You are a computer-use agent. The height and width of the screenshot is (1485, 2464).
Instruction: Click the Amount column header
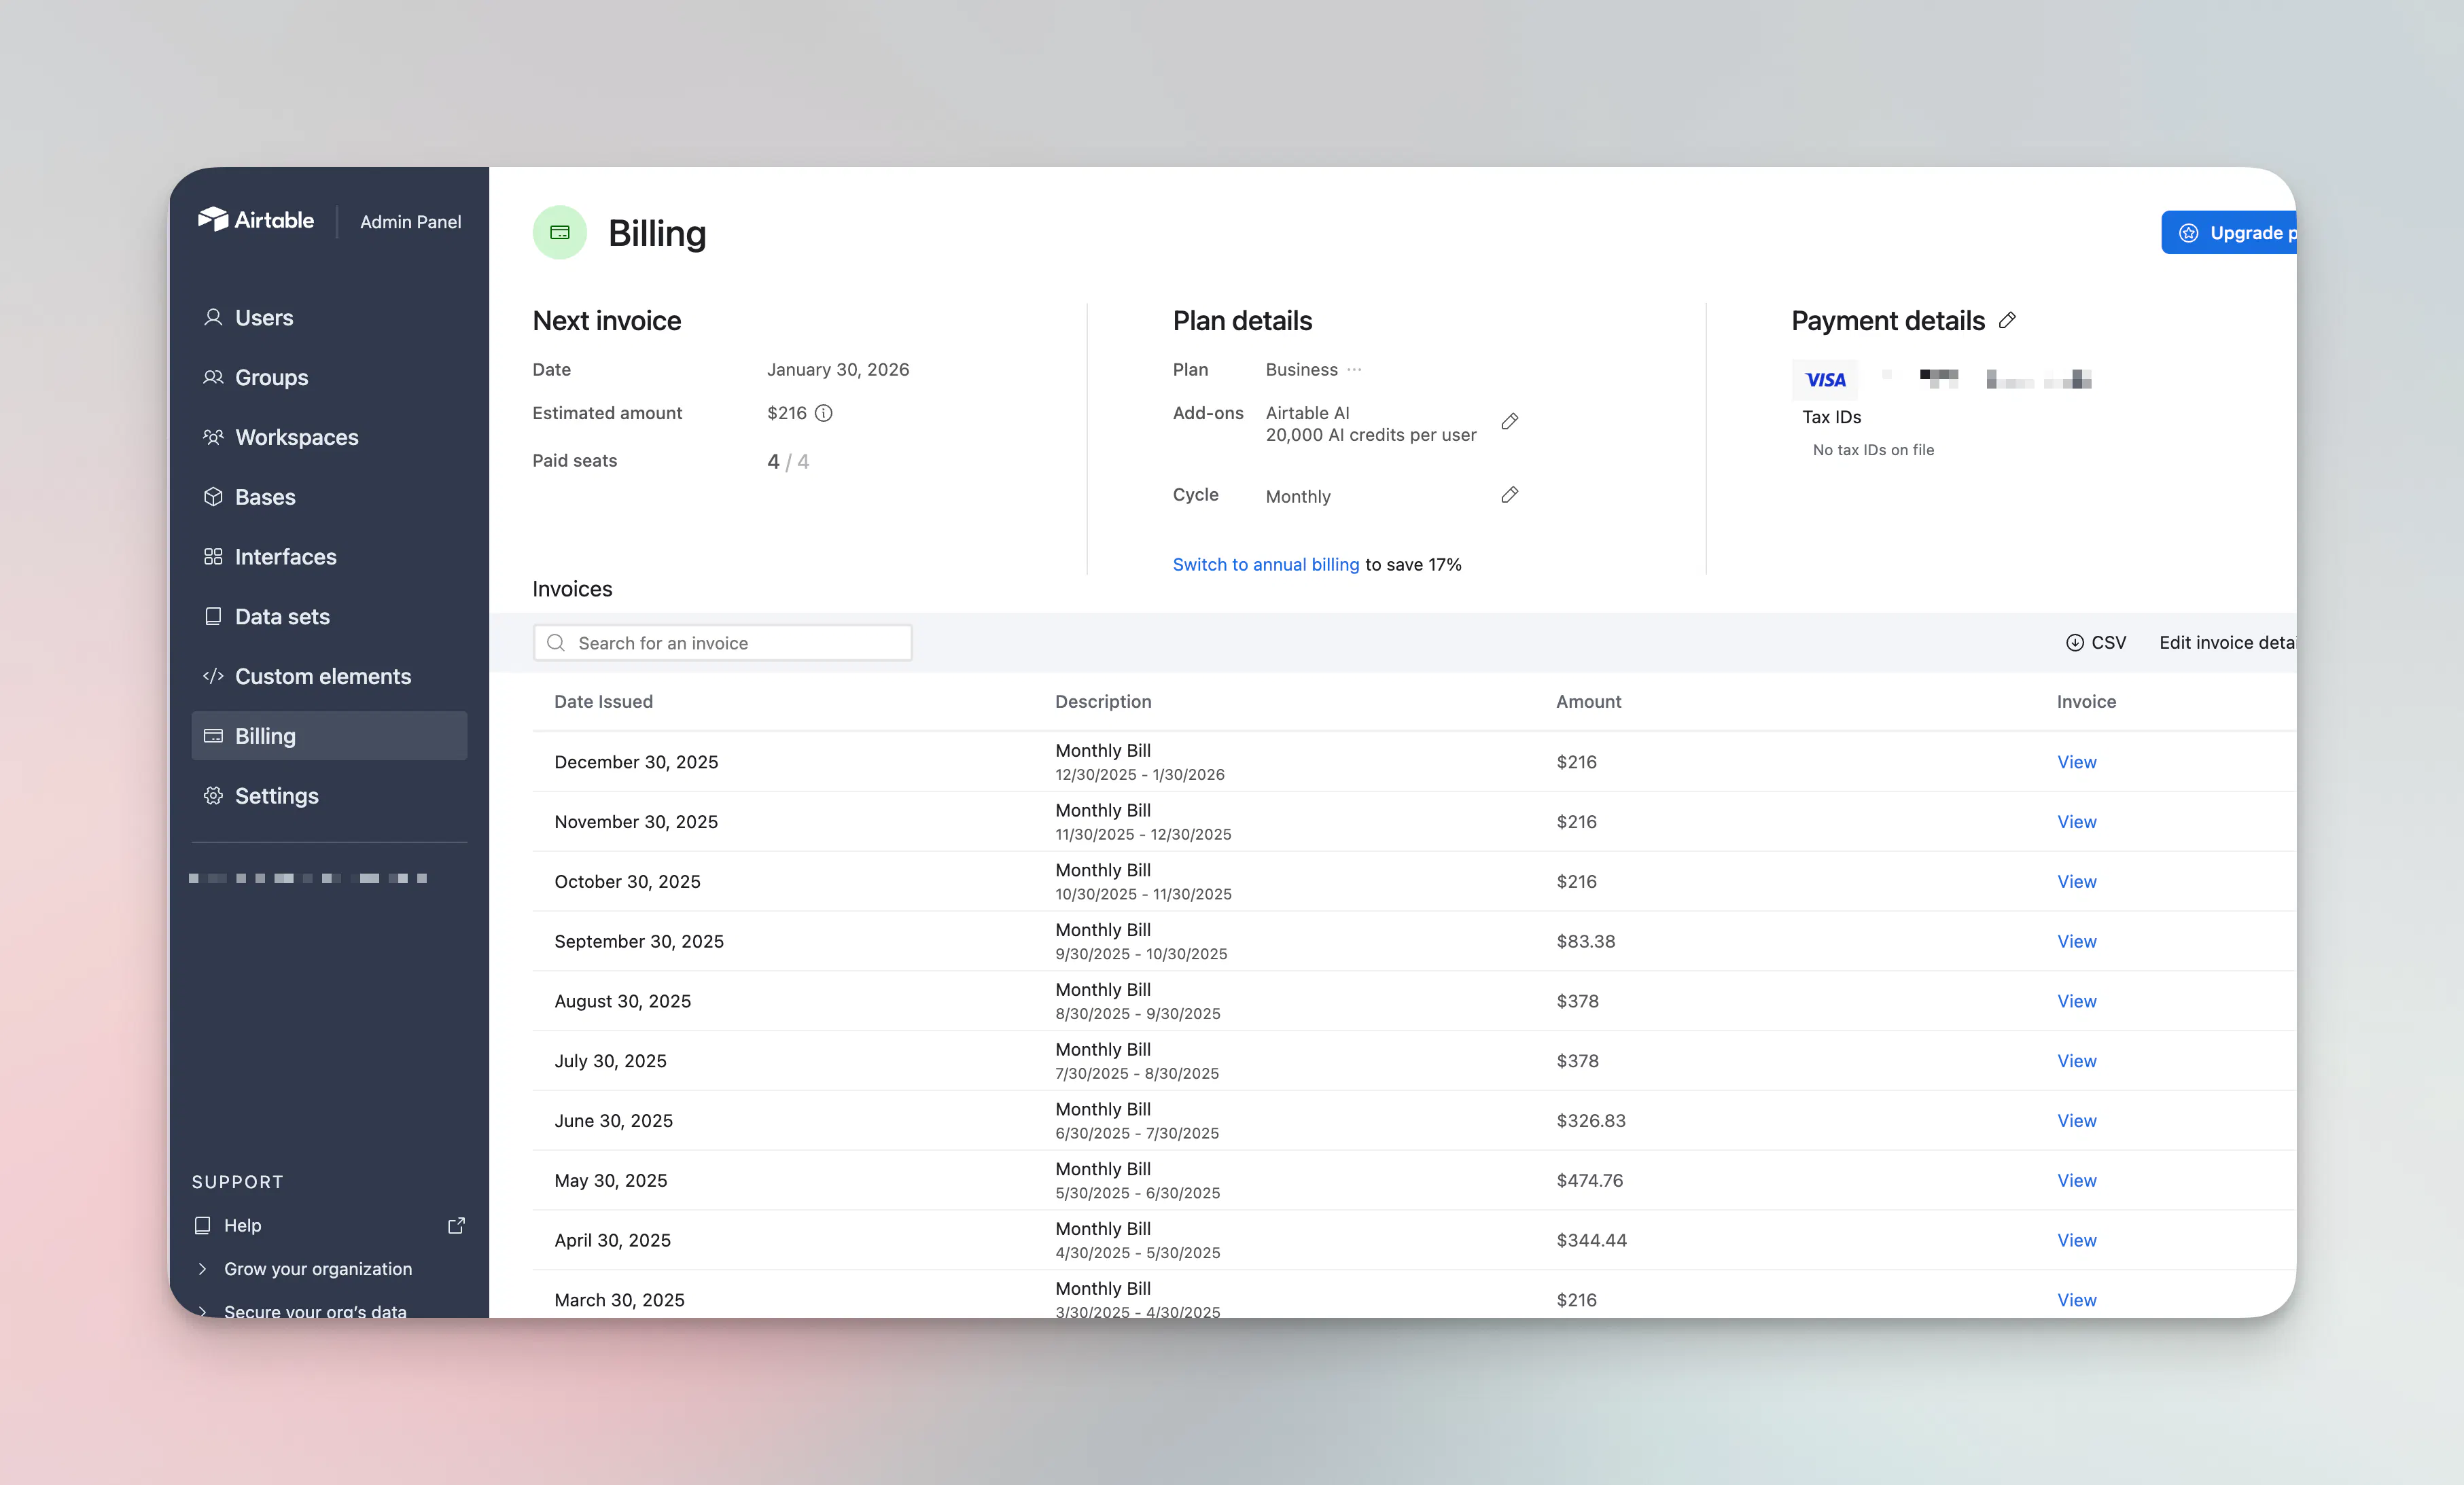coord(1588,702)
